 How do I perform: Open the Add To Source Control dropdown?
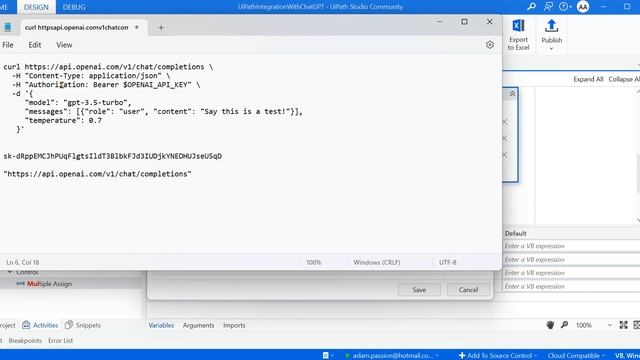[535, 356]
